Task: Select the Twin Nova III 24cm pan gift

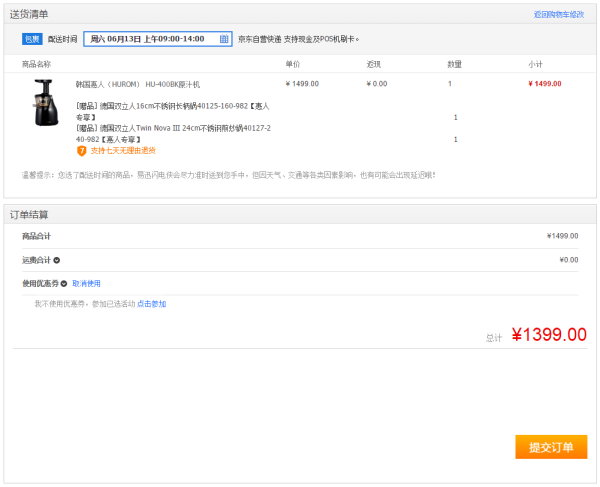Action: click(173, 134)
